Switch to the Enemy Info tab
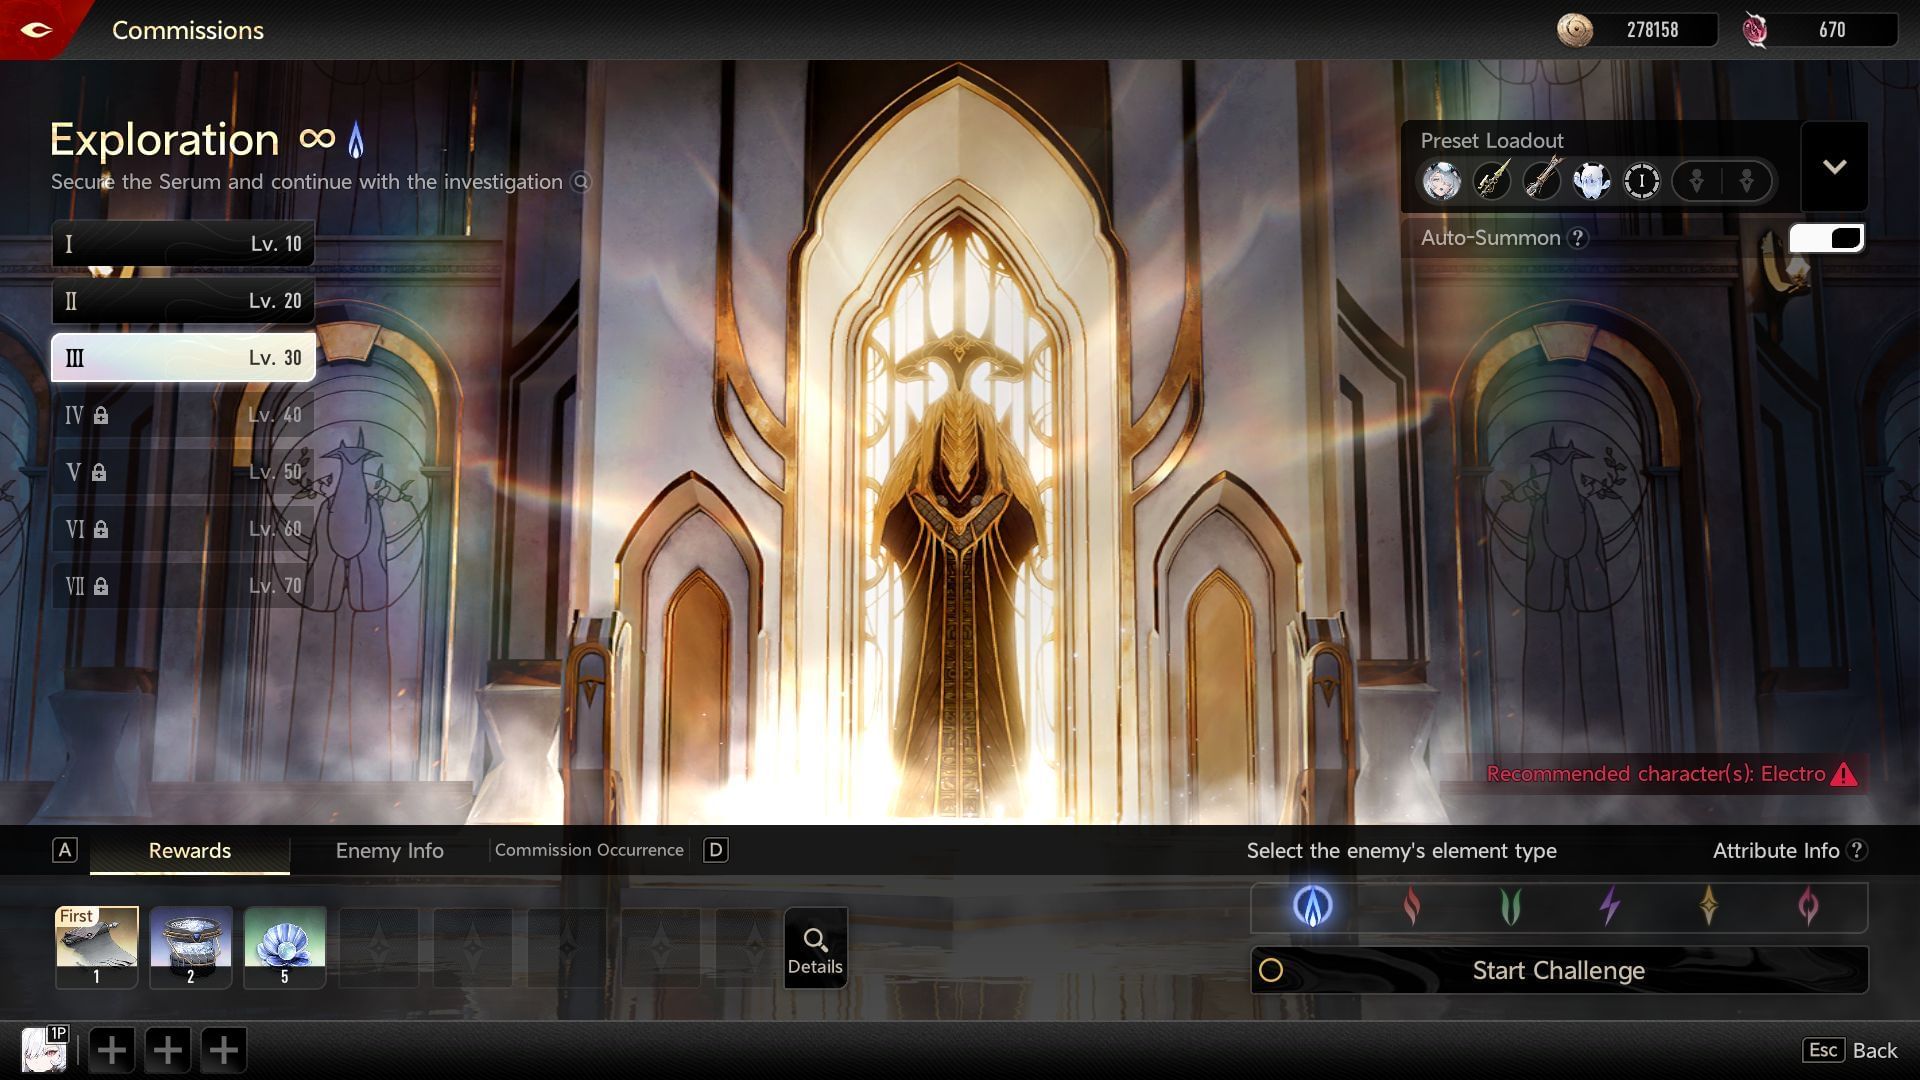Viewport: 1920px width, 1080px height. [x=389, y=851]
